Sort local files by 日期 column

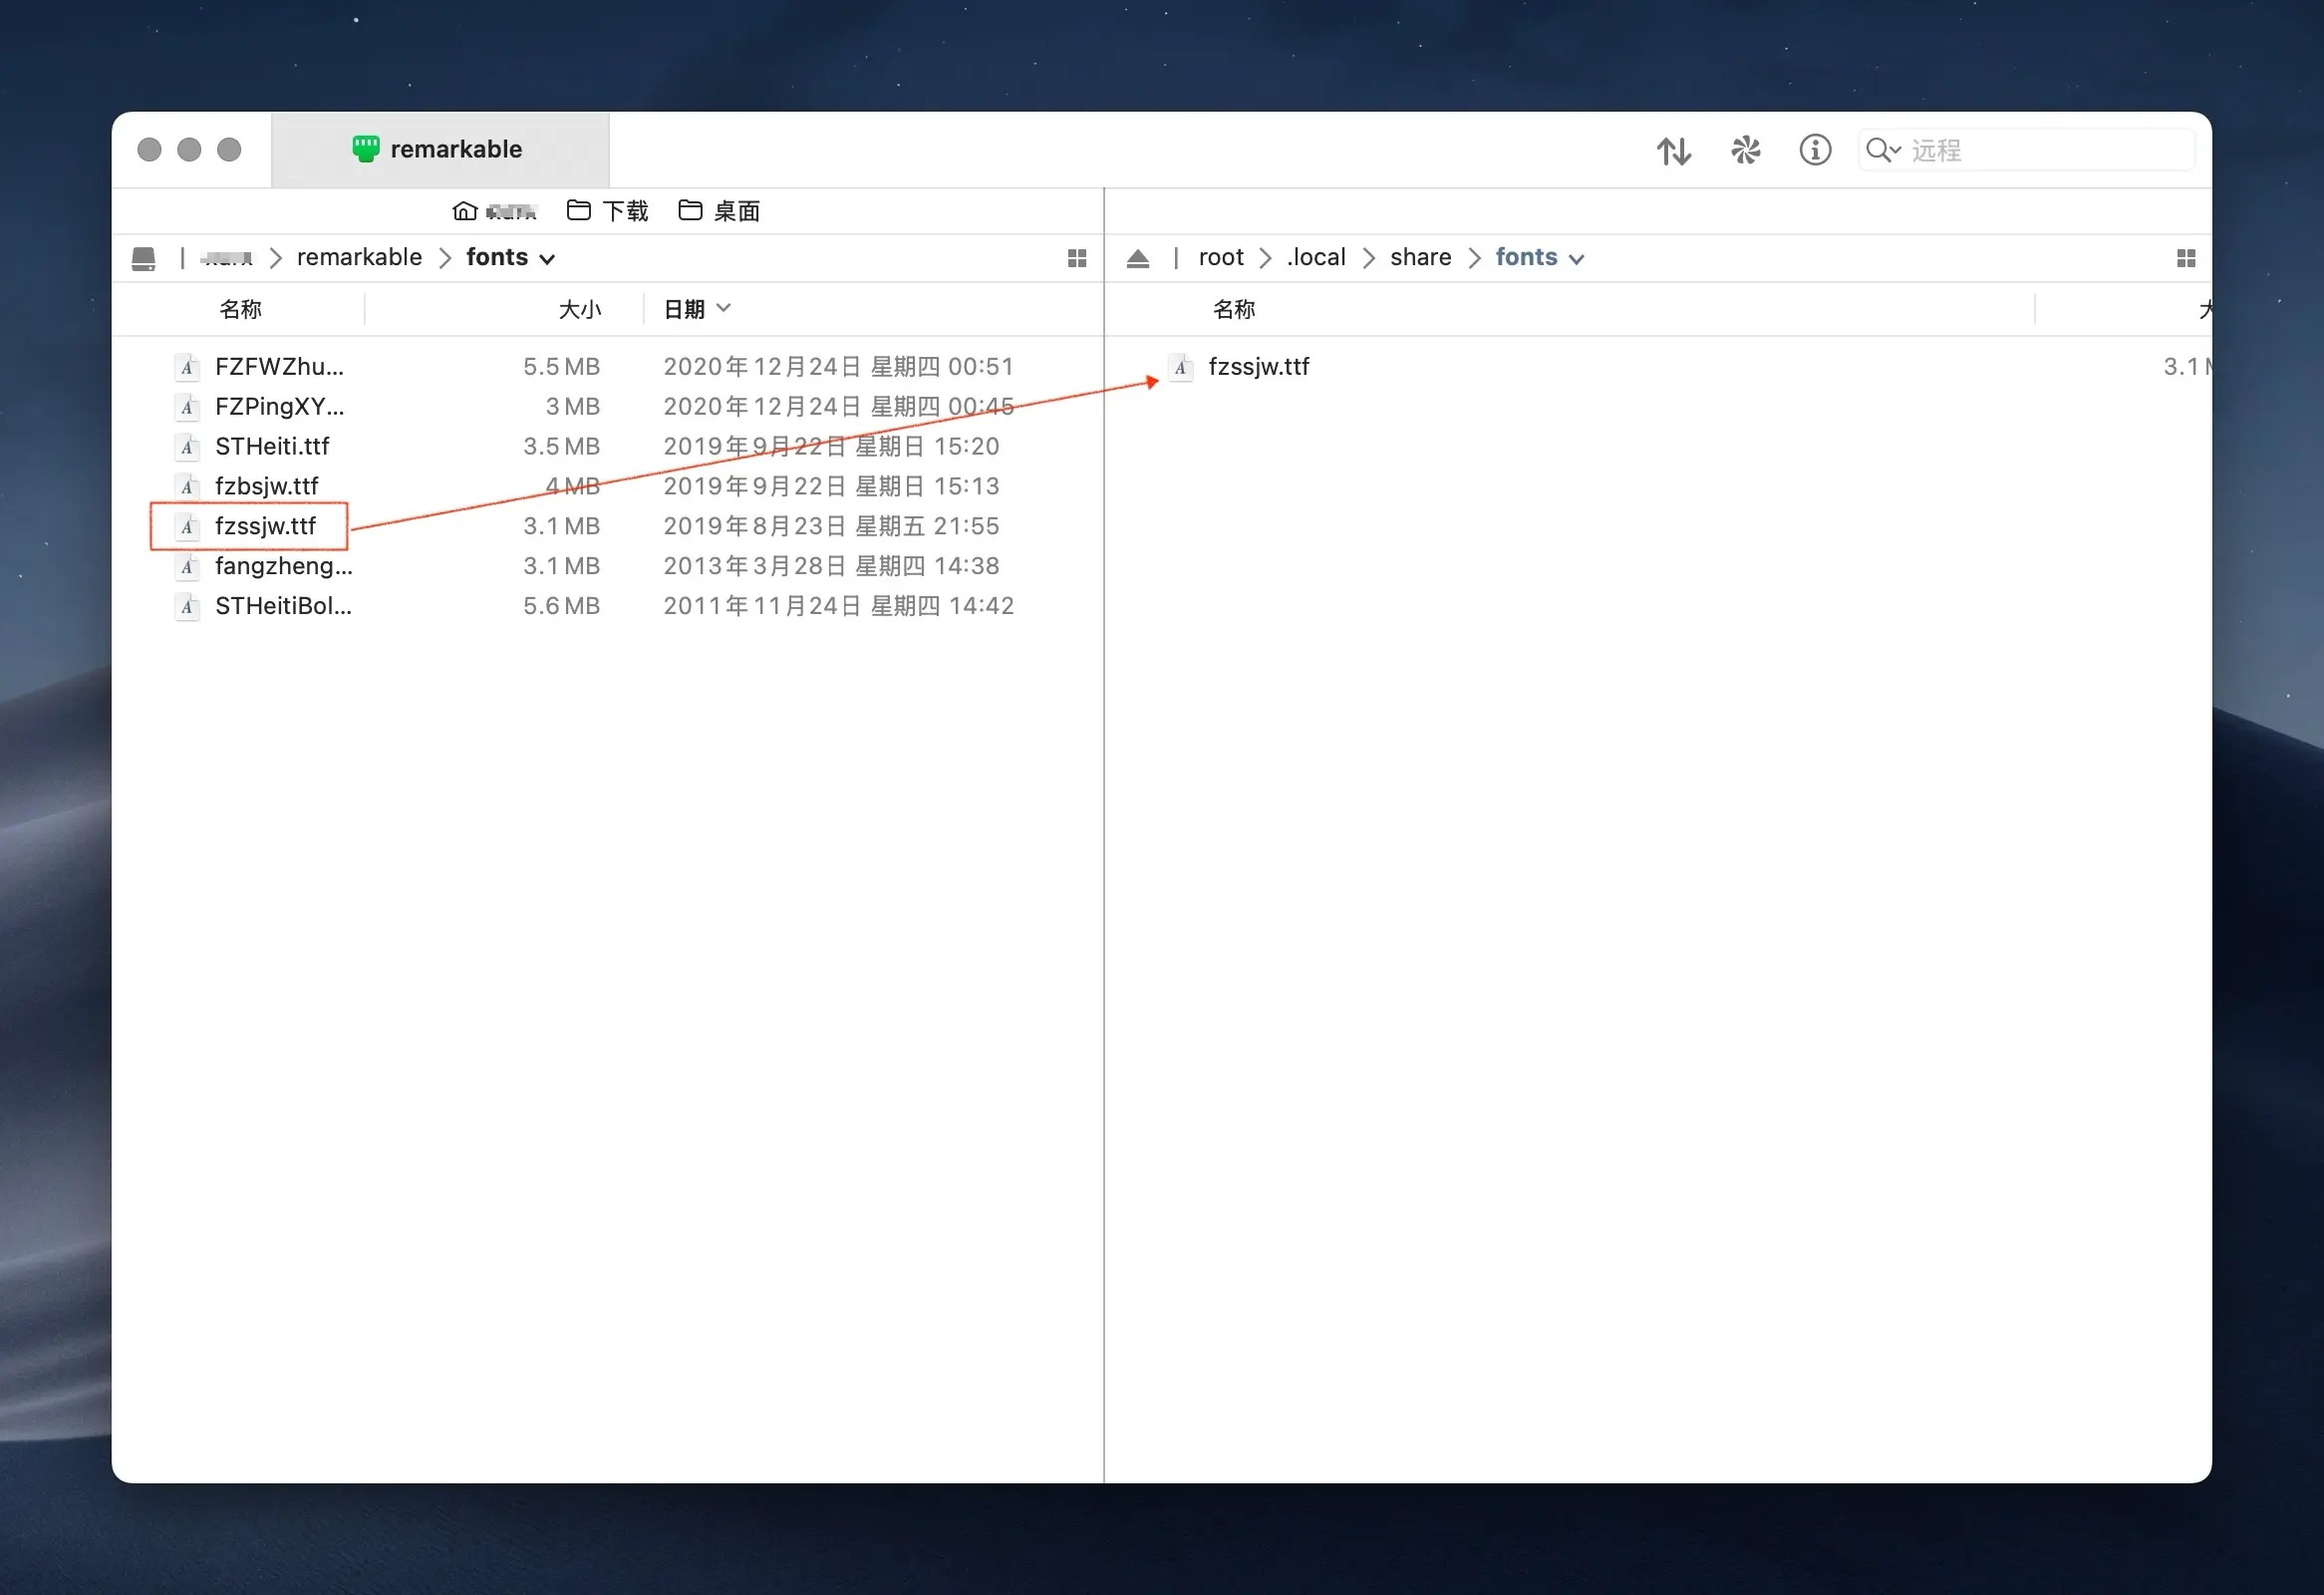pos(696,309)
